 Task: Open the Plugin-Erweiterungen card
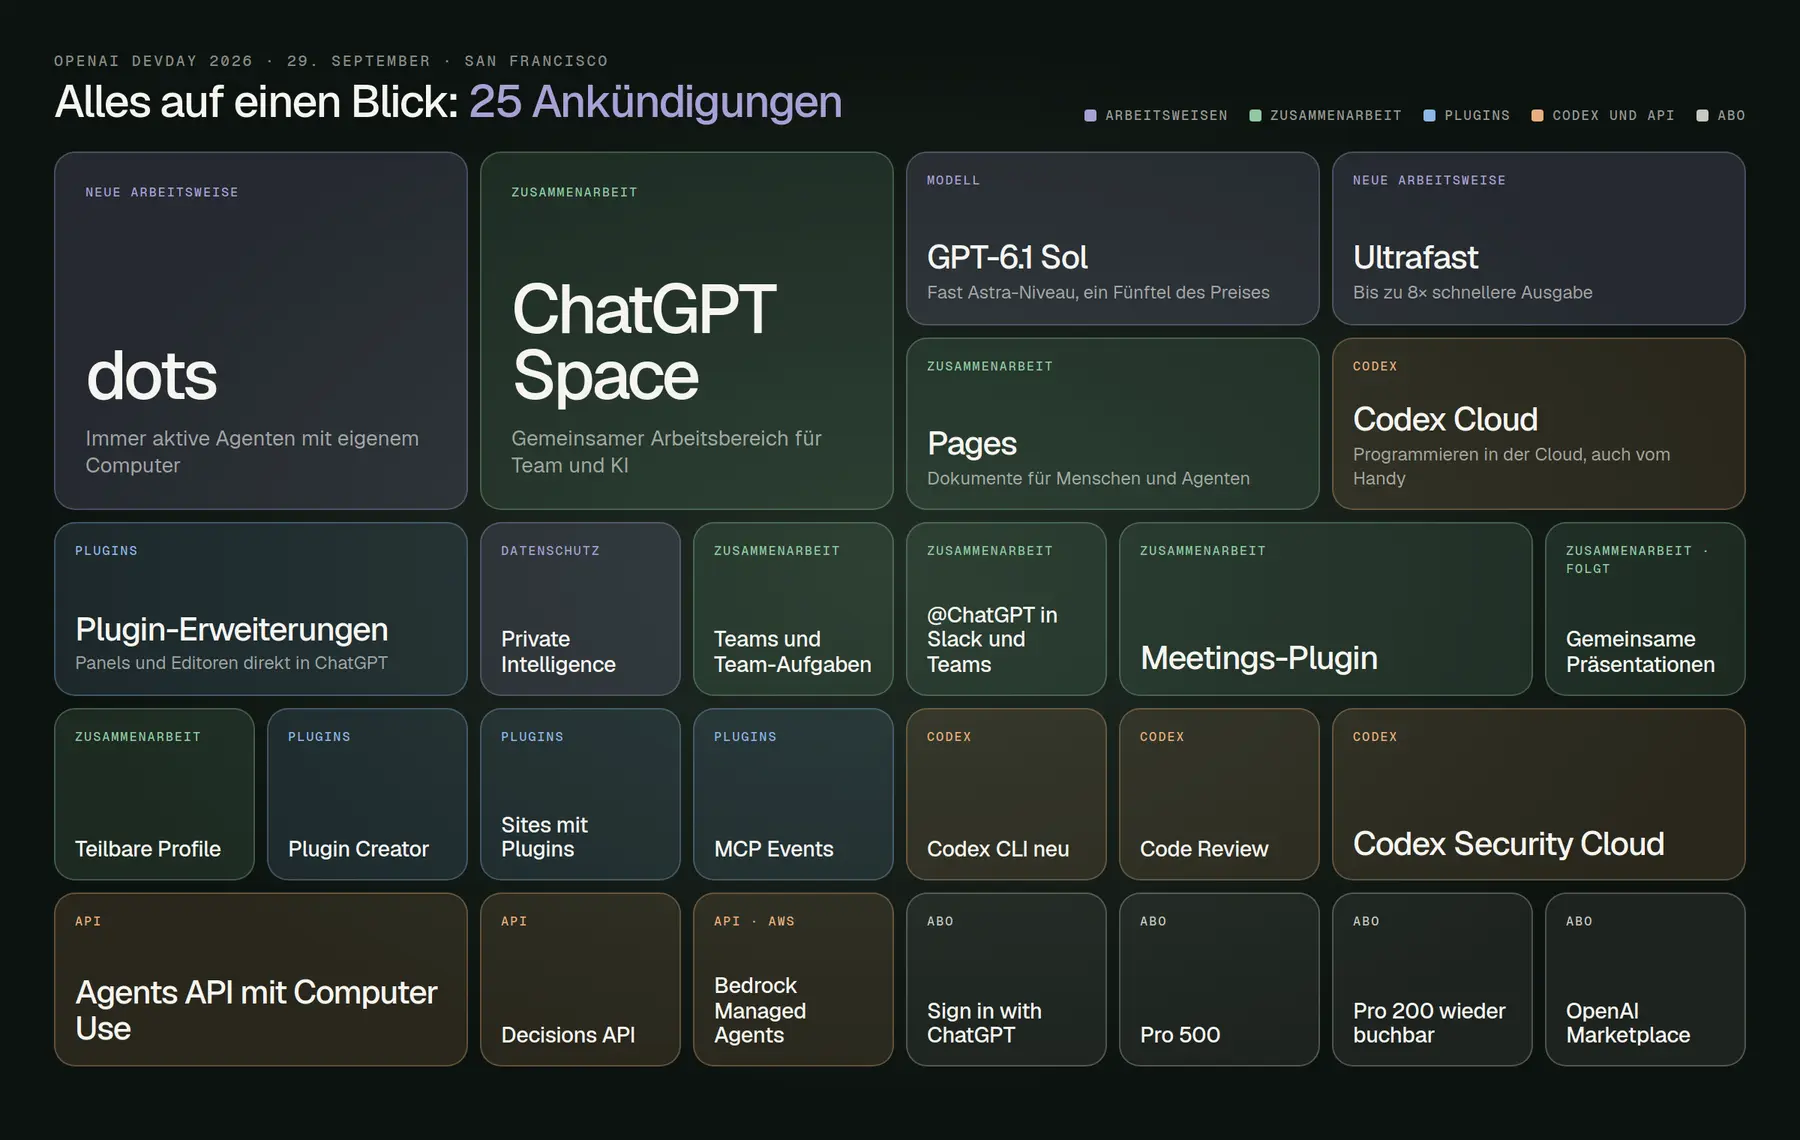[261, 609]
